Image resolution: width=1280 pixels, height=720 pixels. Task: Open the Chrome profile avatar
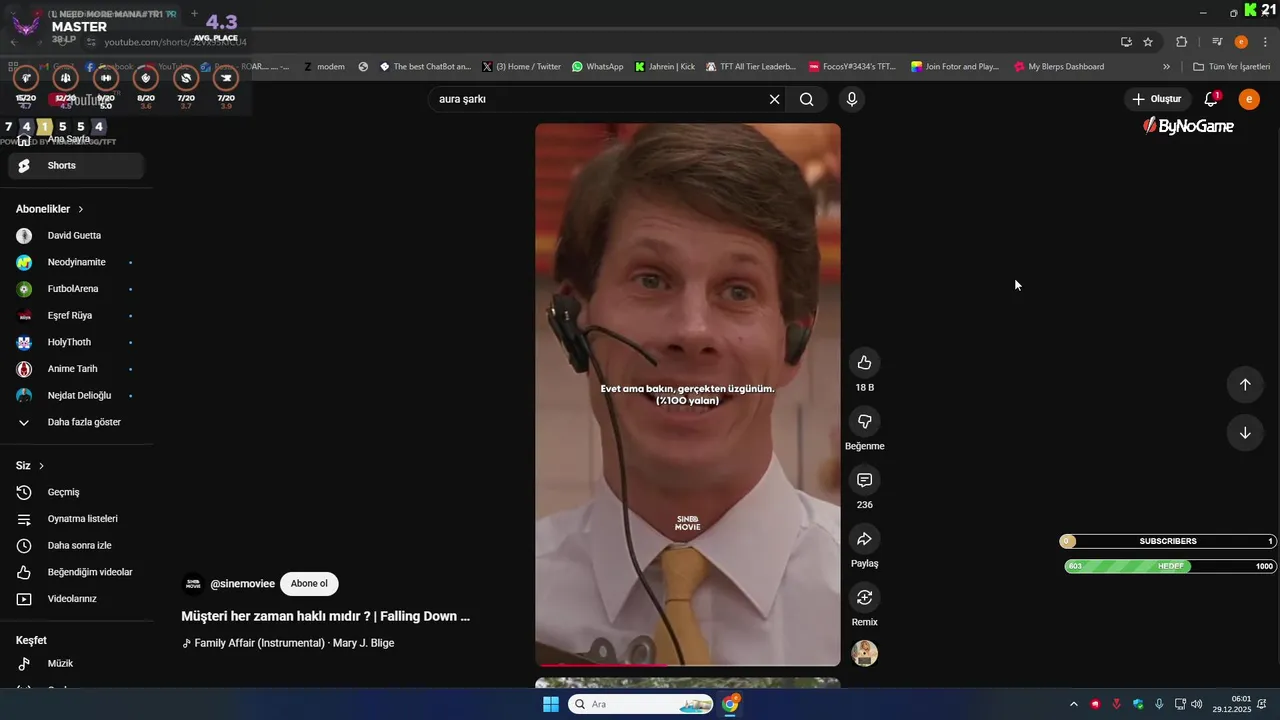1241,42
